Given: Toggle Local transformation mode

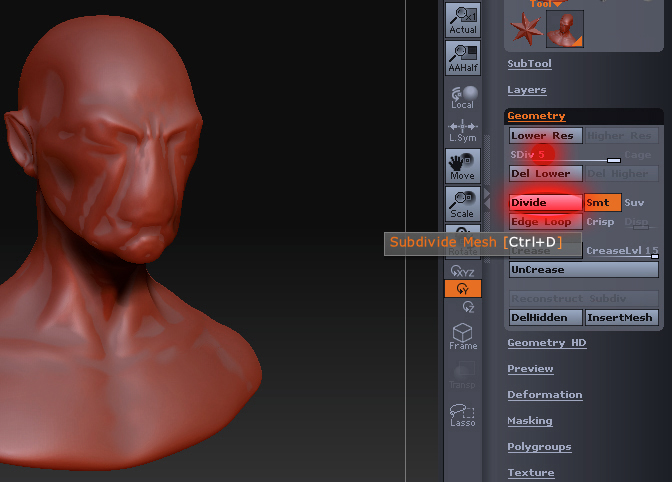Looking at the screenshot, I should tap(462, 96).
